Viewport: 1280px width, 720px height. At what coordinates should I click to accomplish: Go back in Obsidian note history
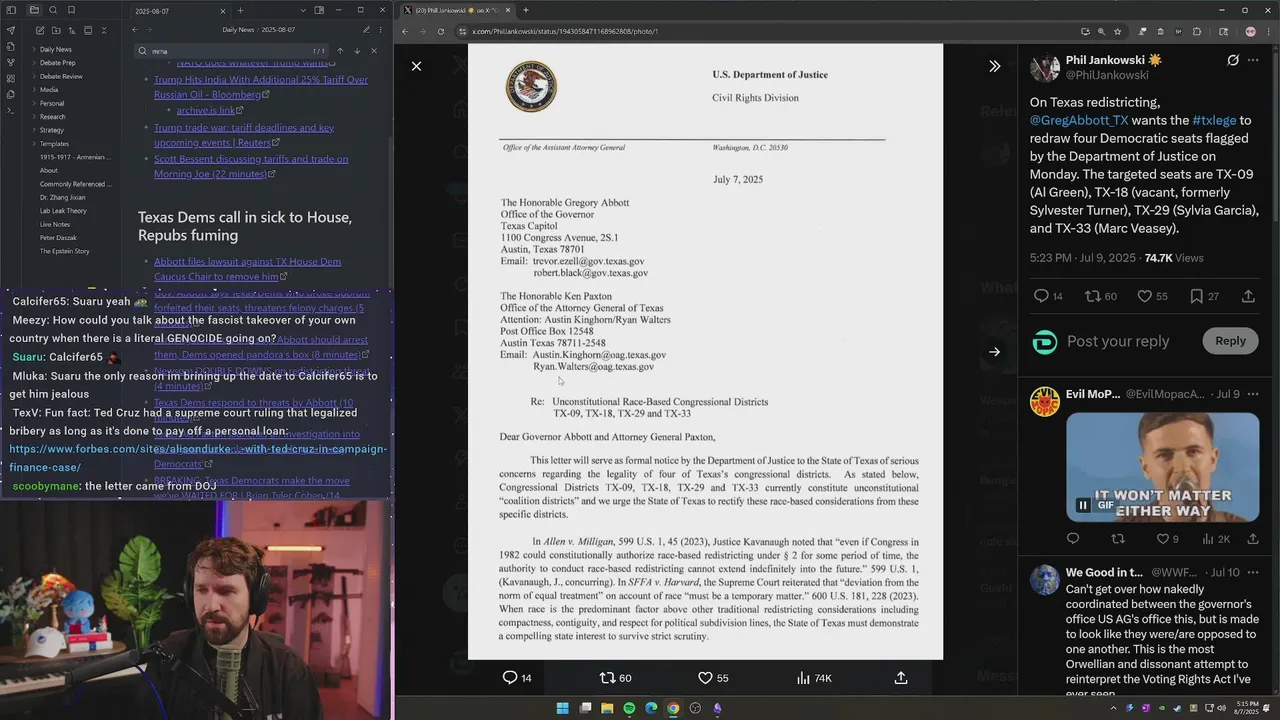pyautogui.click(x=135, y=30)
